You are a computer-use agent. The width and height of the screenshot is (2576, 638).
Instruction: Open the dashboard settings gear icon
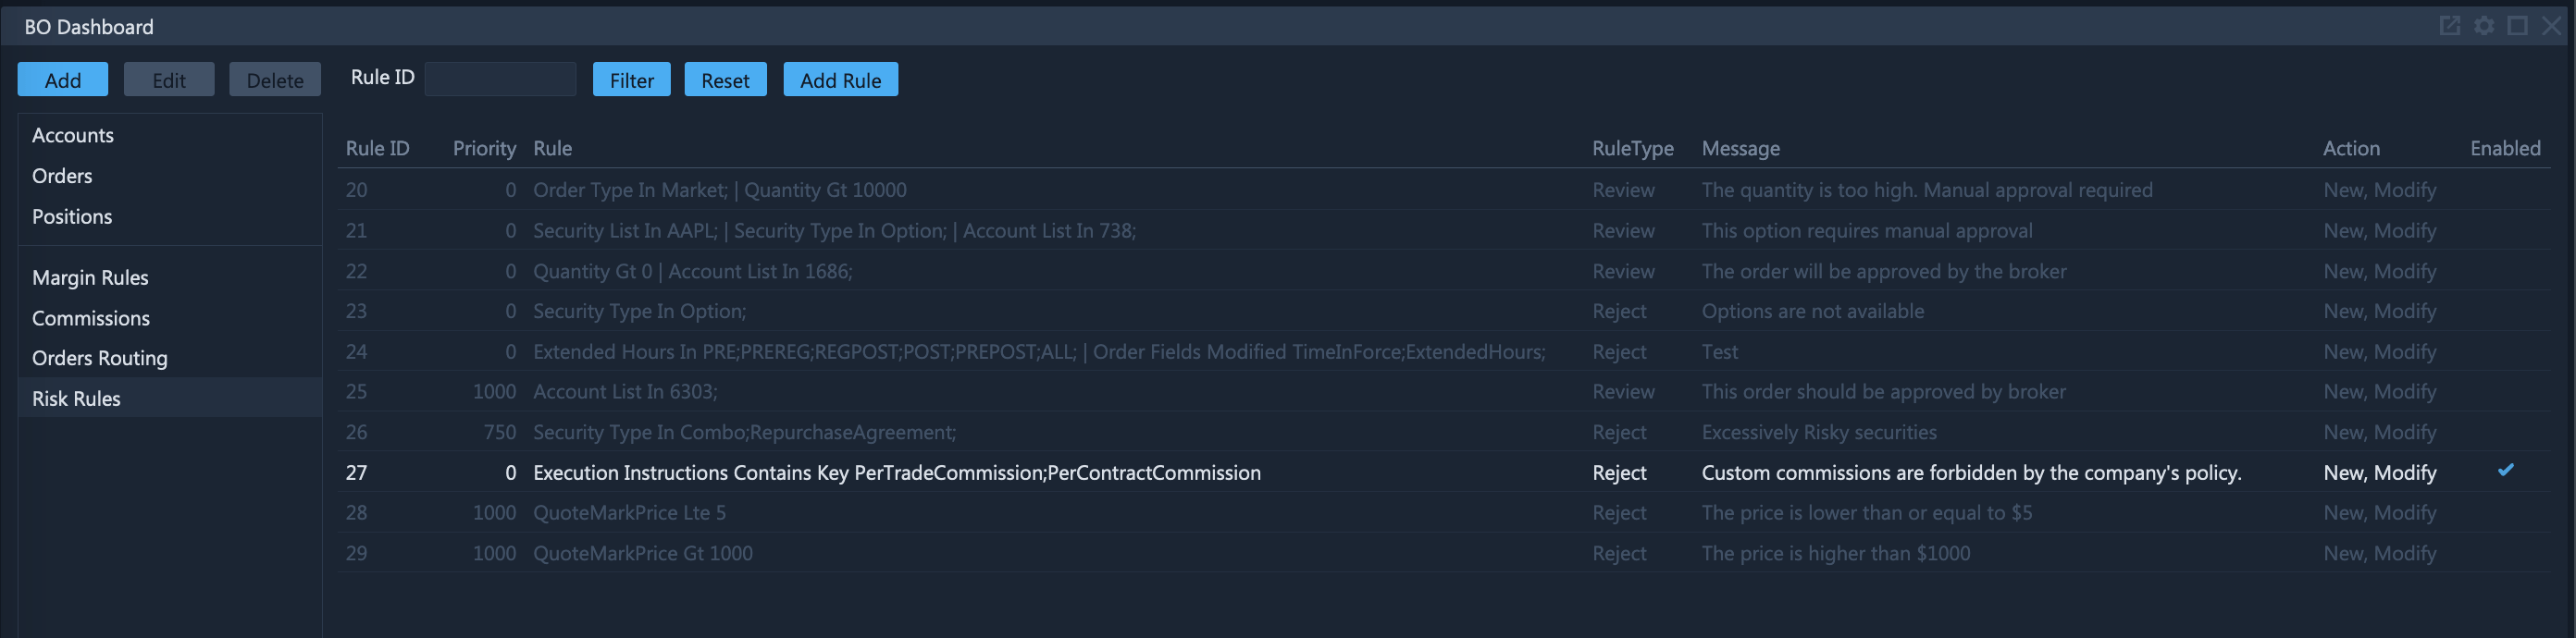coord(2484,25)
